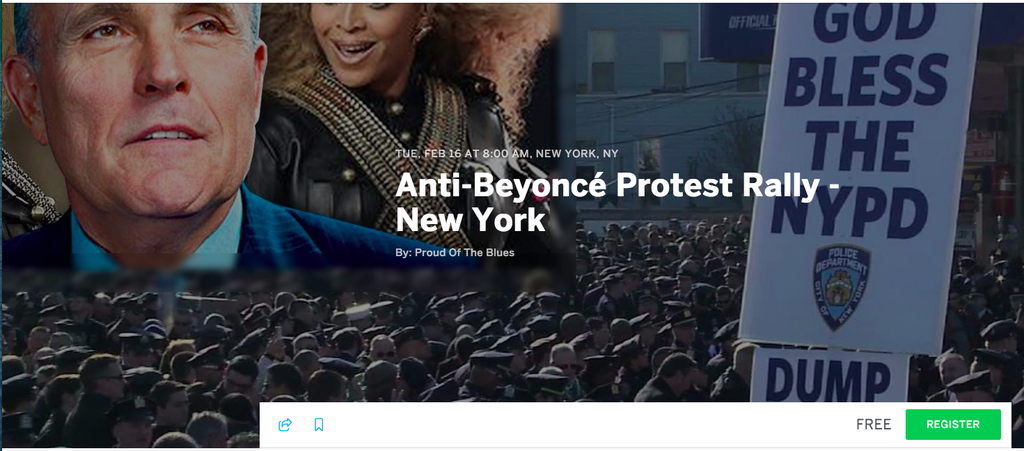This screenshot has width=1024, height=451.
Task: Click the 'New York' line of the title
Action: point(470,220)
